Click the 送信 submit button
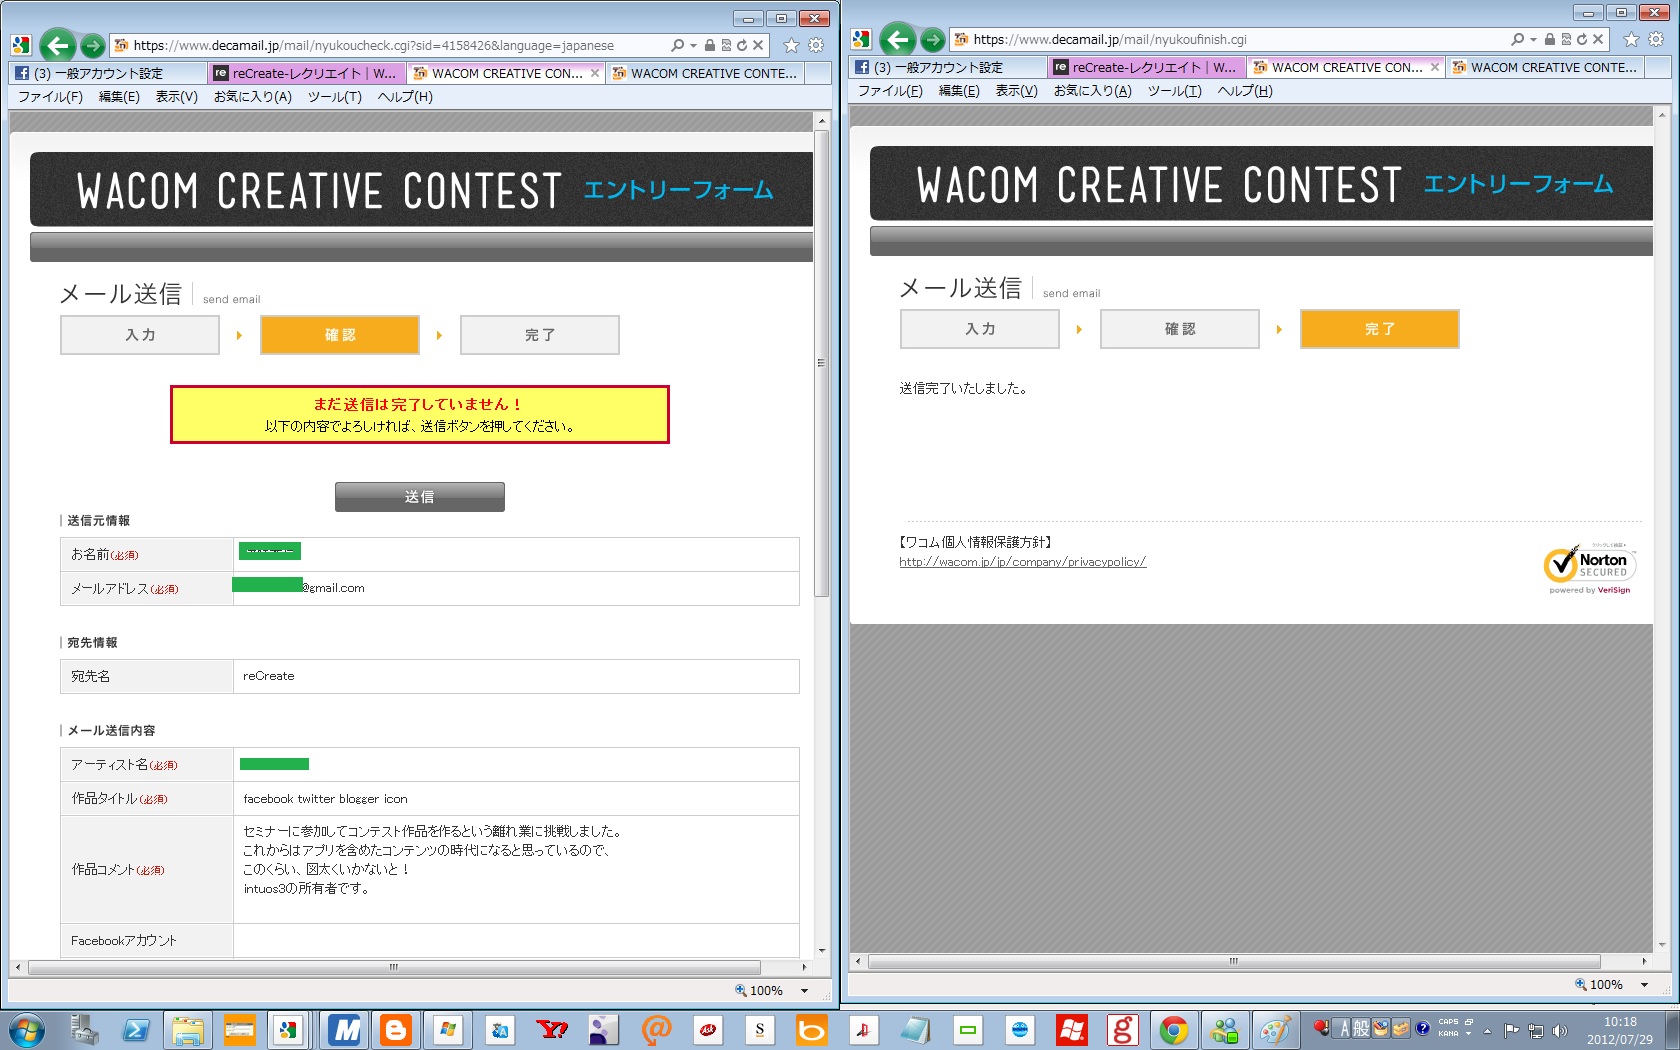Image resolution: width=1680 pixels, height=1050 pixels. point(420,497)
